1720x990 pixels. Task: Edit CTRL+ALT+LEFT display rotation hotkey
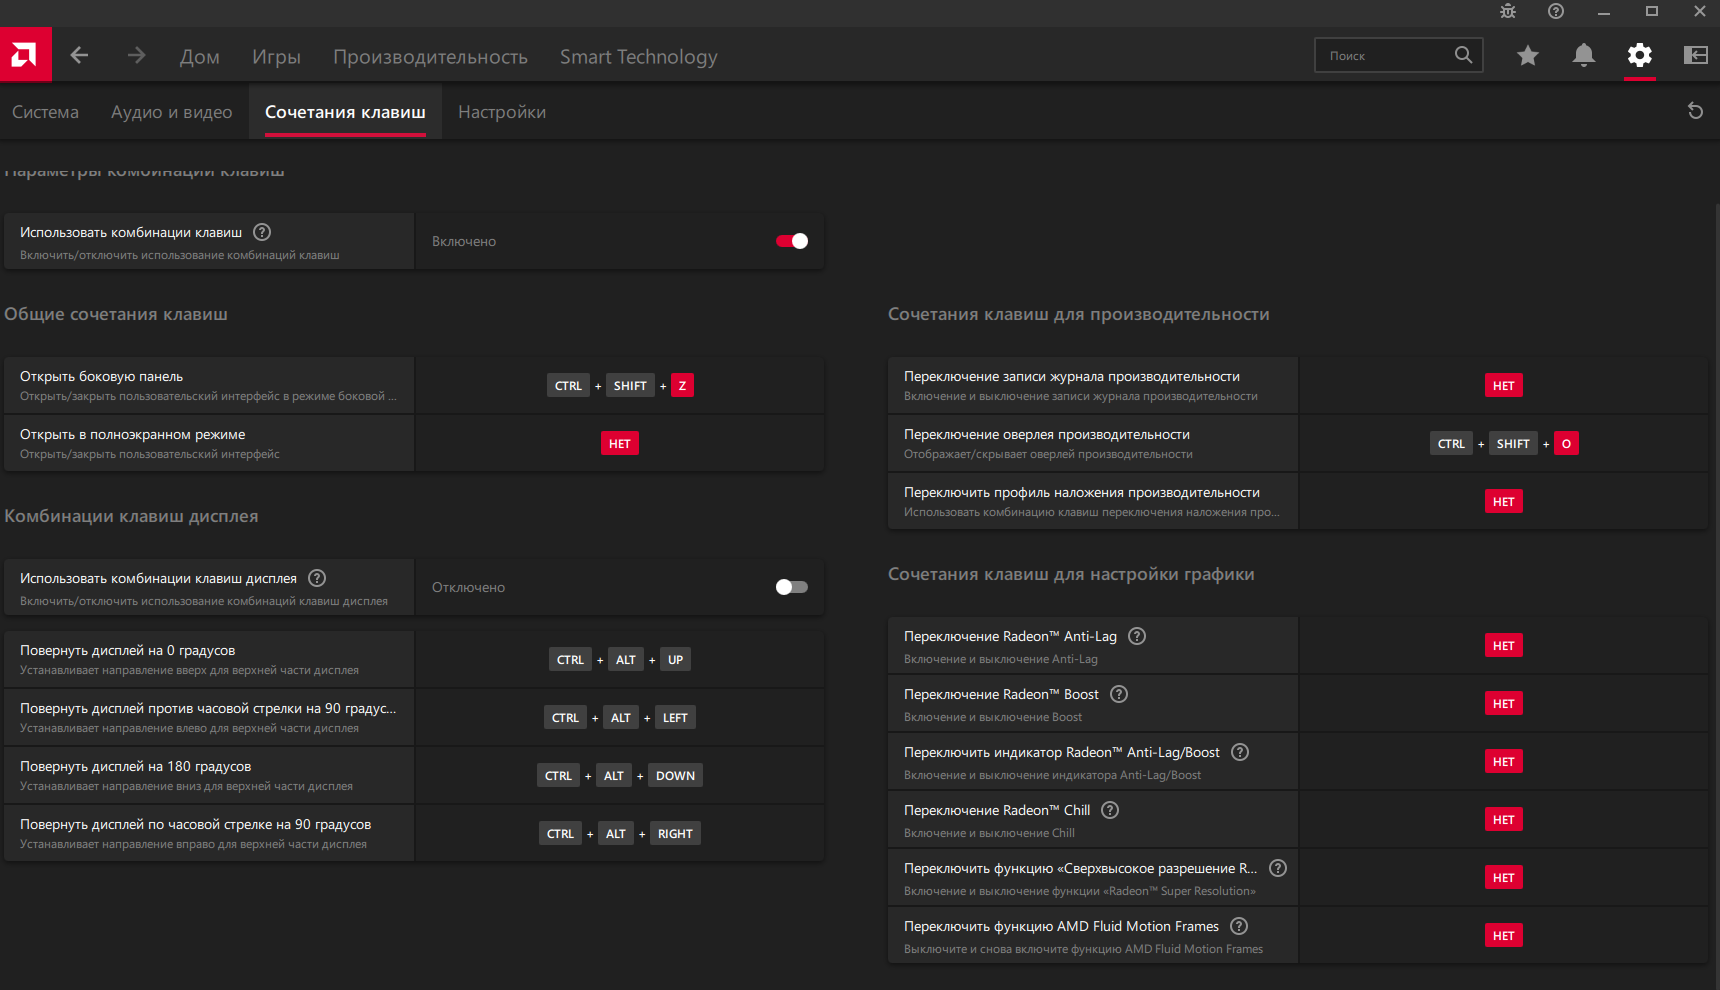coord(620,718)
